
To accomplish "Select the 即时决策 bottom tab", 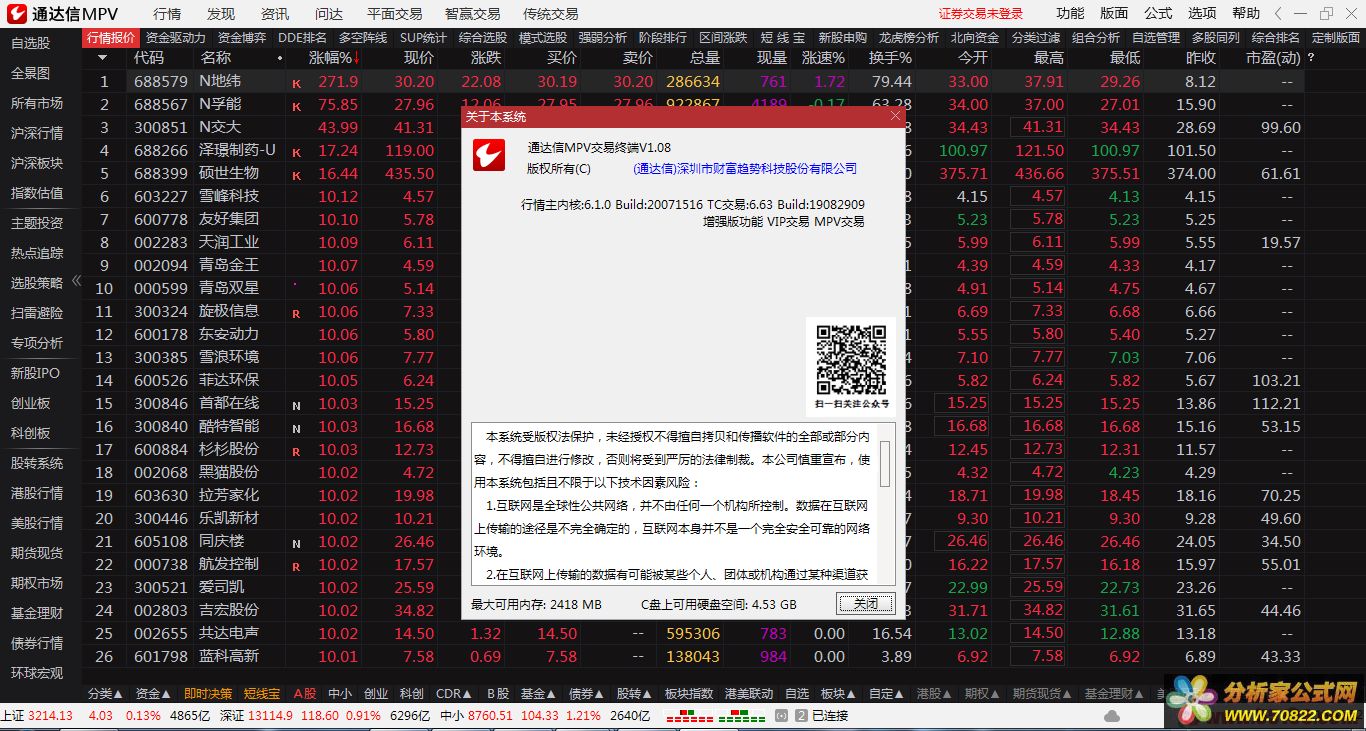I will point(207,693).
